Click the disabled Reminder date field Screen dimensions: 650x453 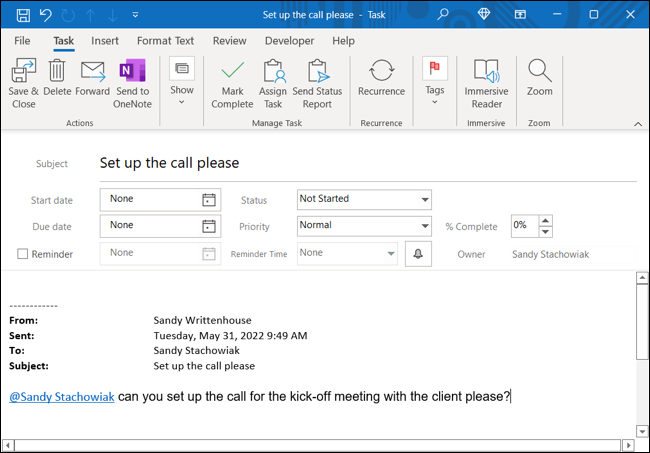pyautogui.click(x=160, y=253)
